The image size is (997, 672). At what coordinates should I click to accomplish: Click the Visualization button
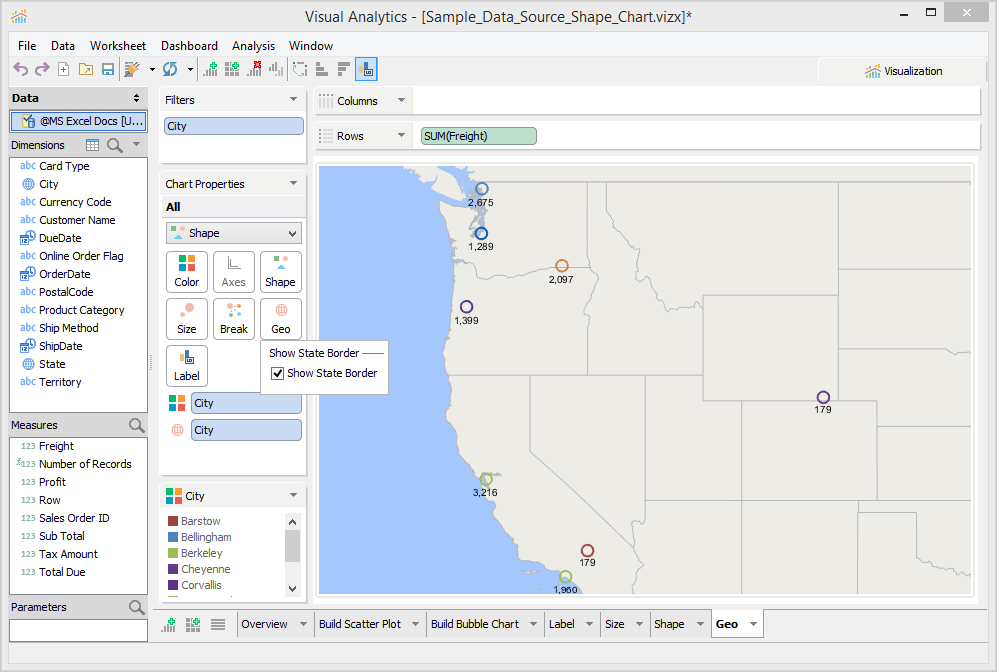click(x=904, y=71)
